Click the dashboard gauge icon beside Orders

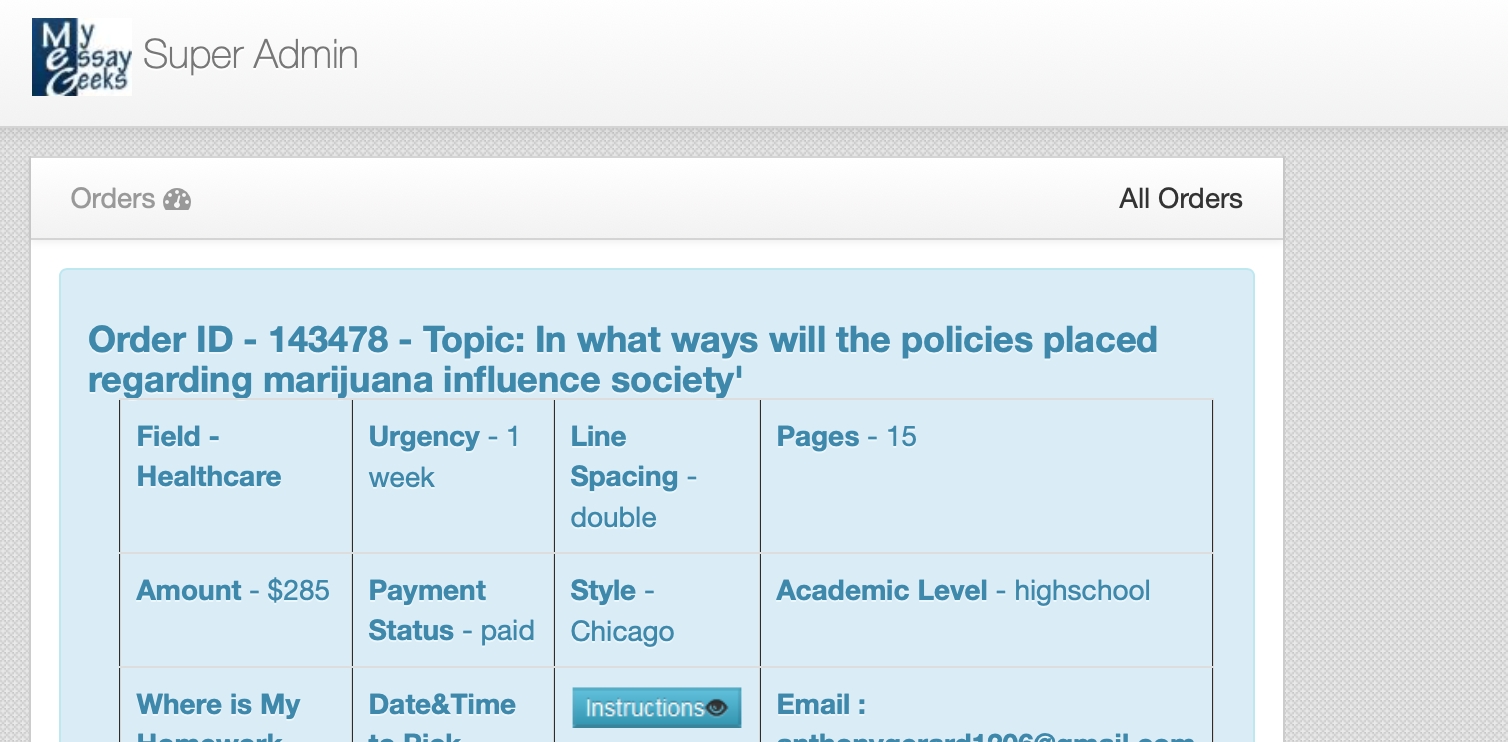pos(177,199)
